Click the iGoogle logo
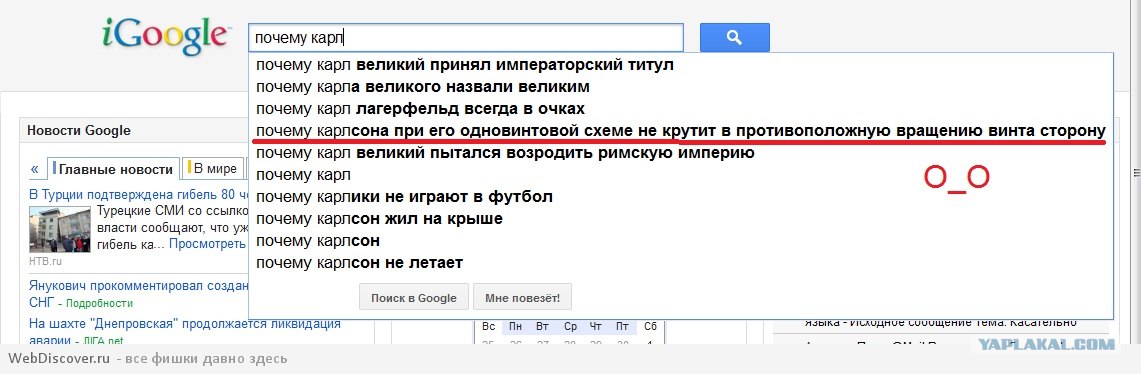Image resolution: width=1141 pixels, height=374 pixels. click(167, 36)
